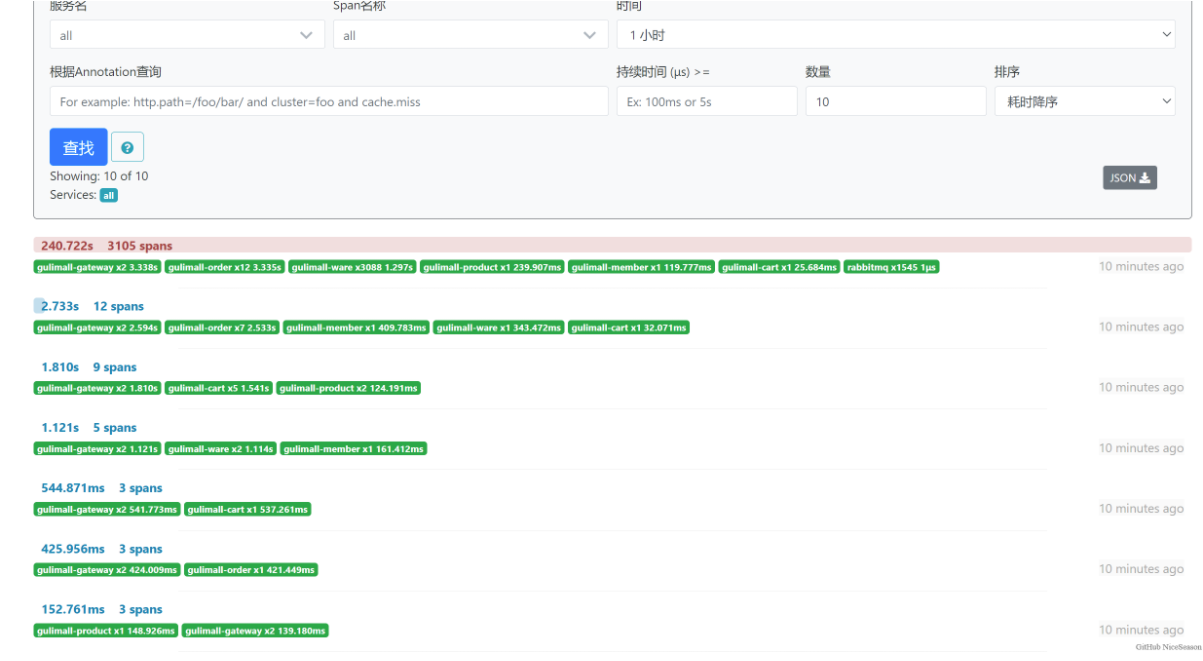Click the gulimall-cart x5 1.541s tag
Image resolution: width=1203 pixels, height=661 pixels.
(x=219, y=388)
